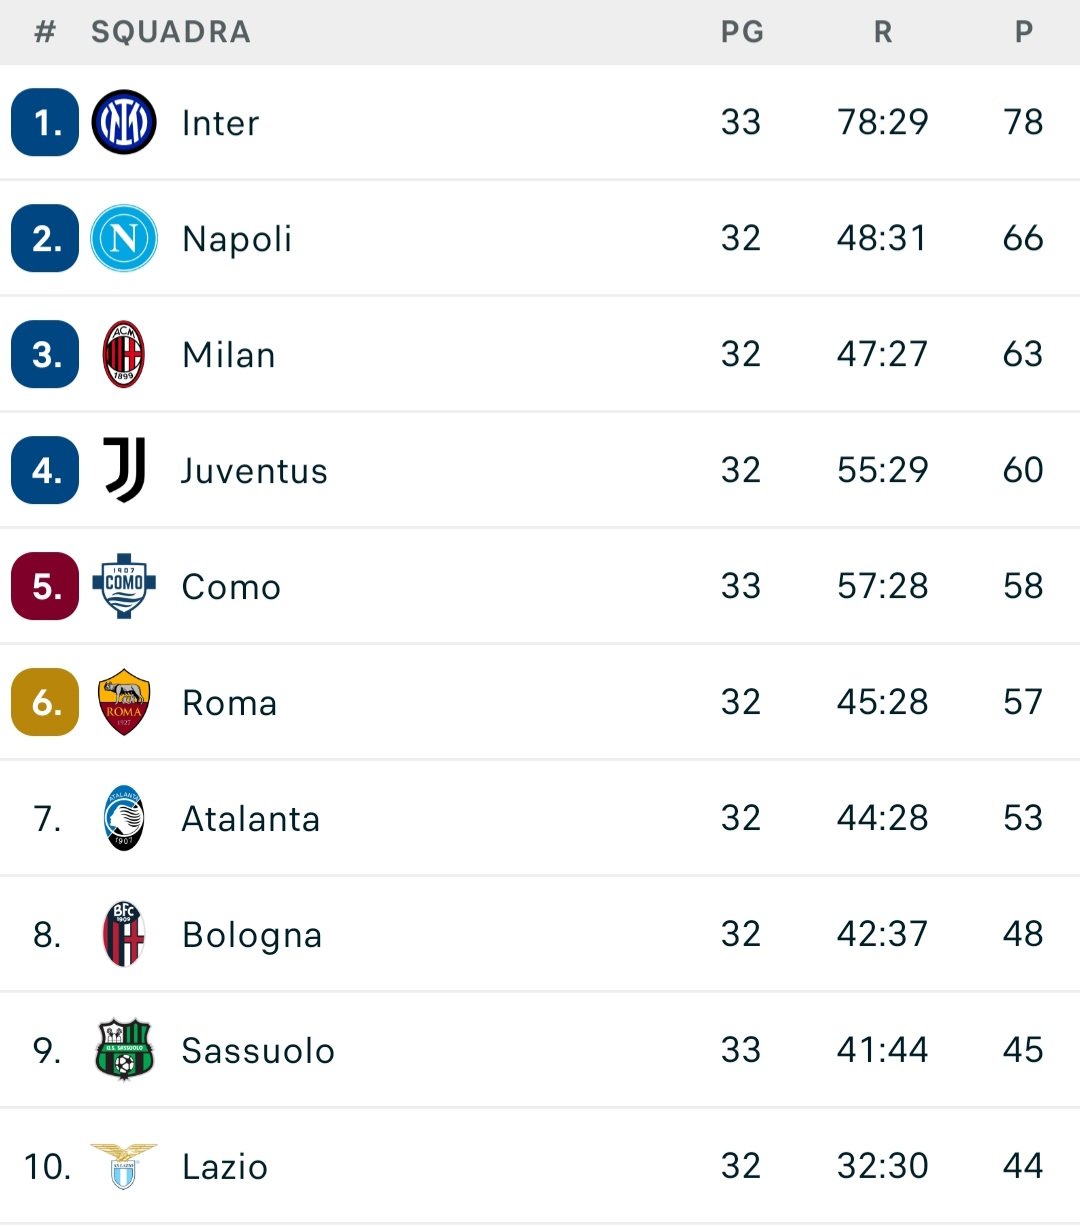Screen dimensions: 1080x1227
Task: Click the gold position 6 badge
Action: coord(45,702)
